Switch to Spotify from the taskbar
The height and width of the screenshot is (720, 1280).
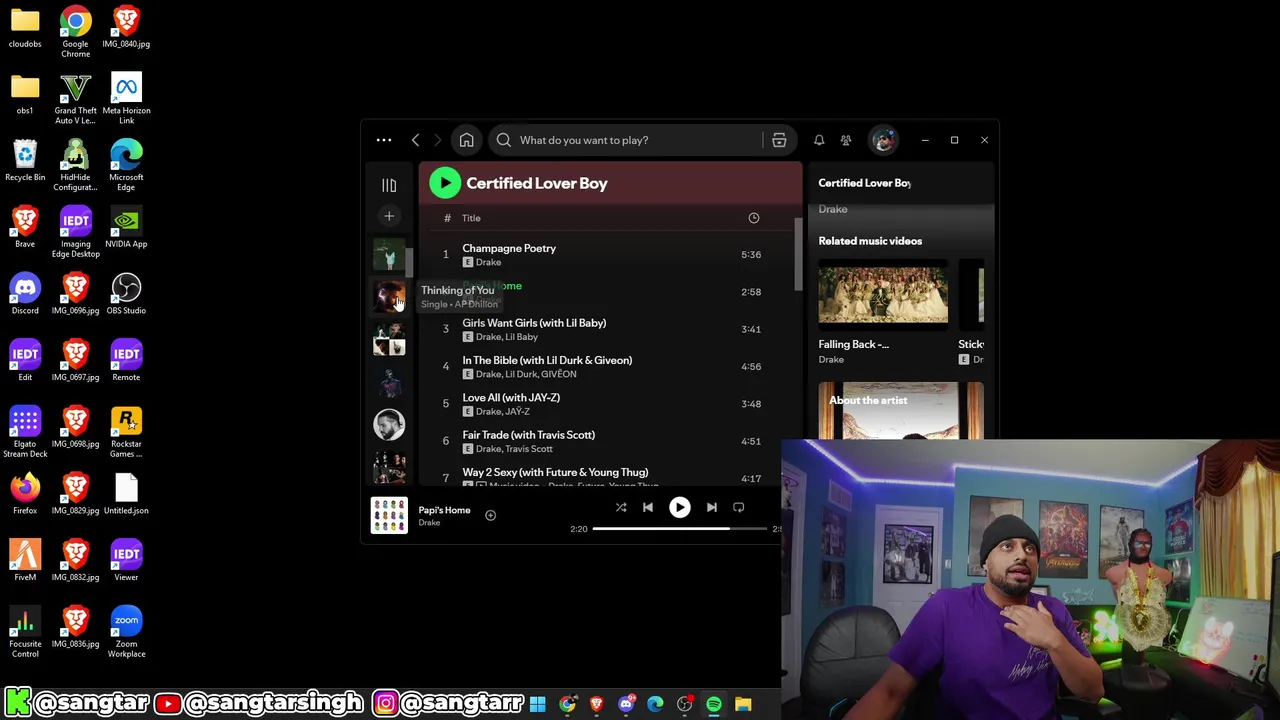(x=714, y=705)
